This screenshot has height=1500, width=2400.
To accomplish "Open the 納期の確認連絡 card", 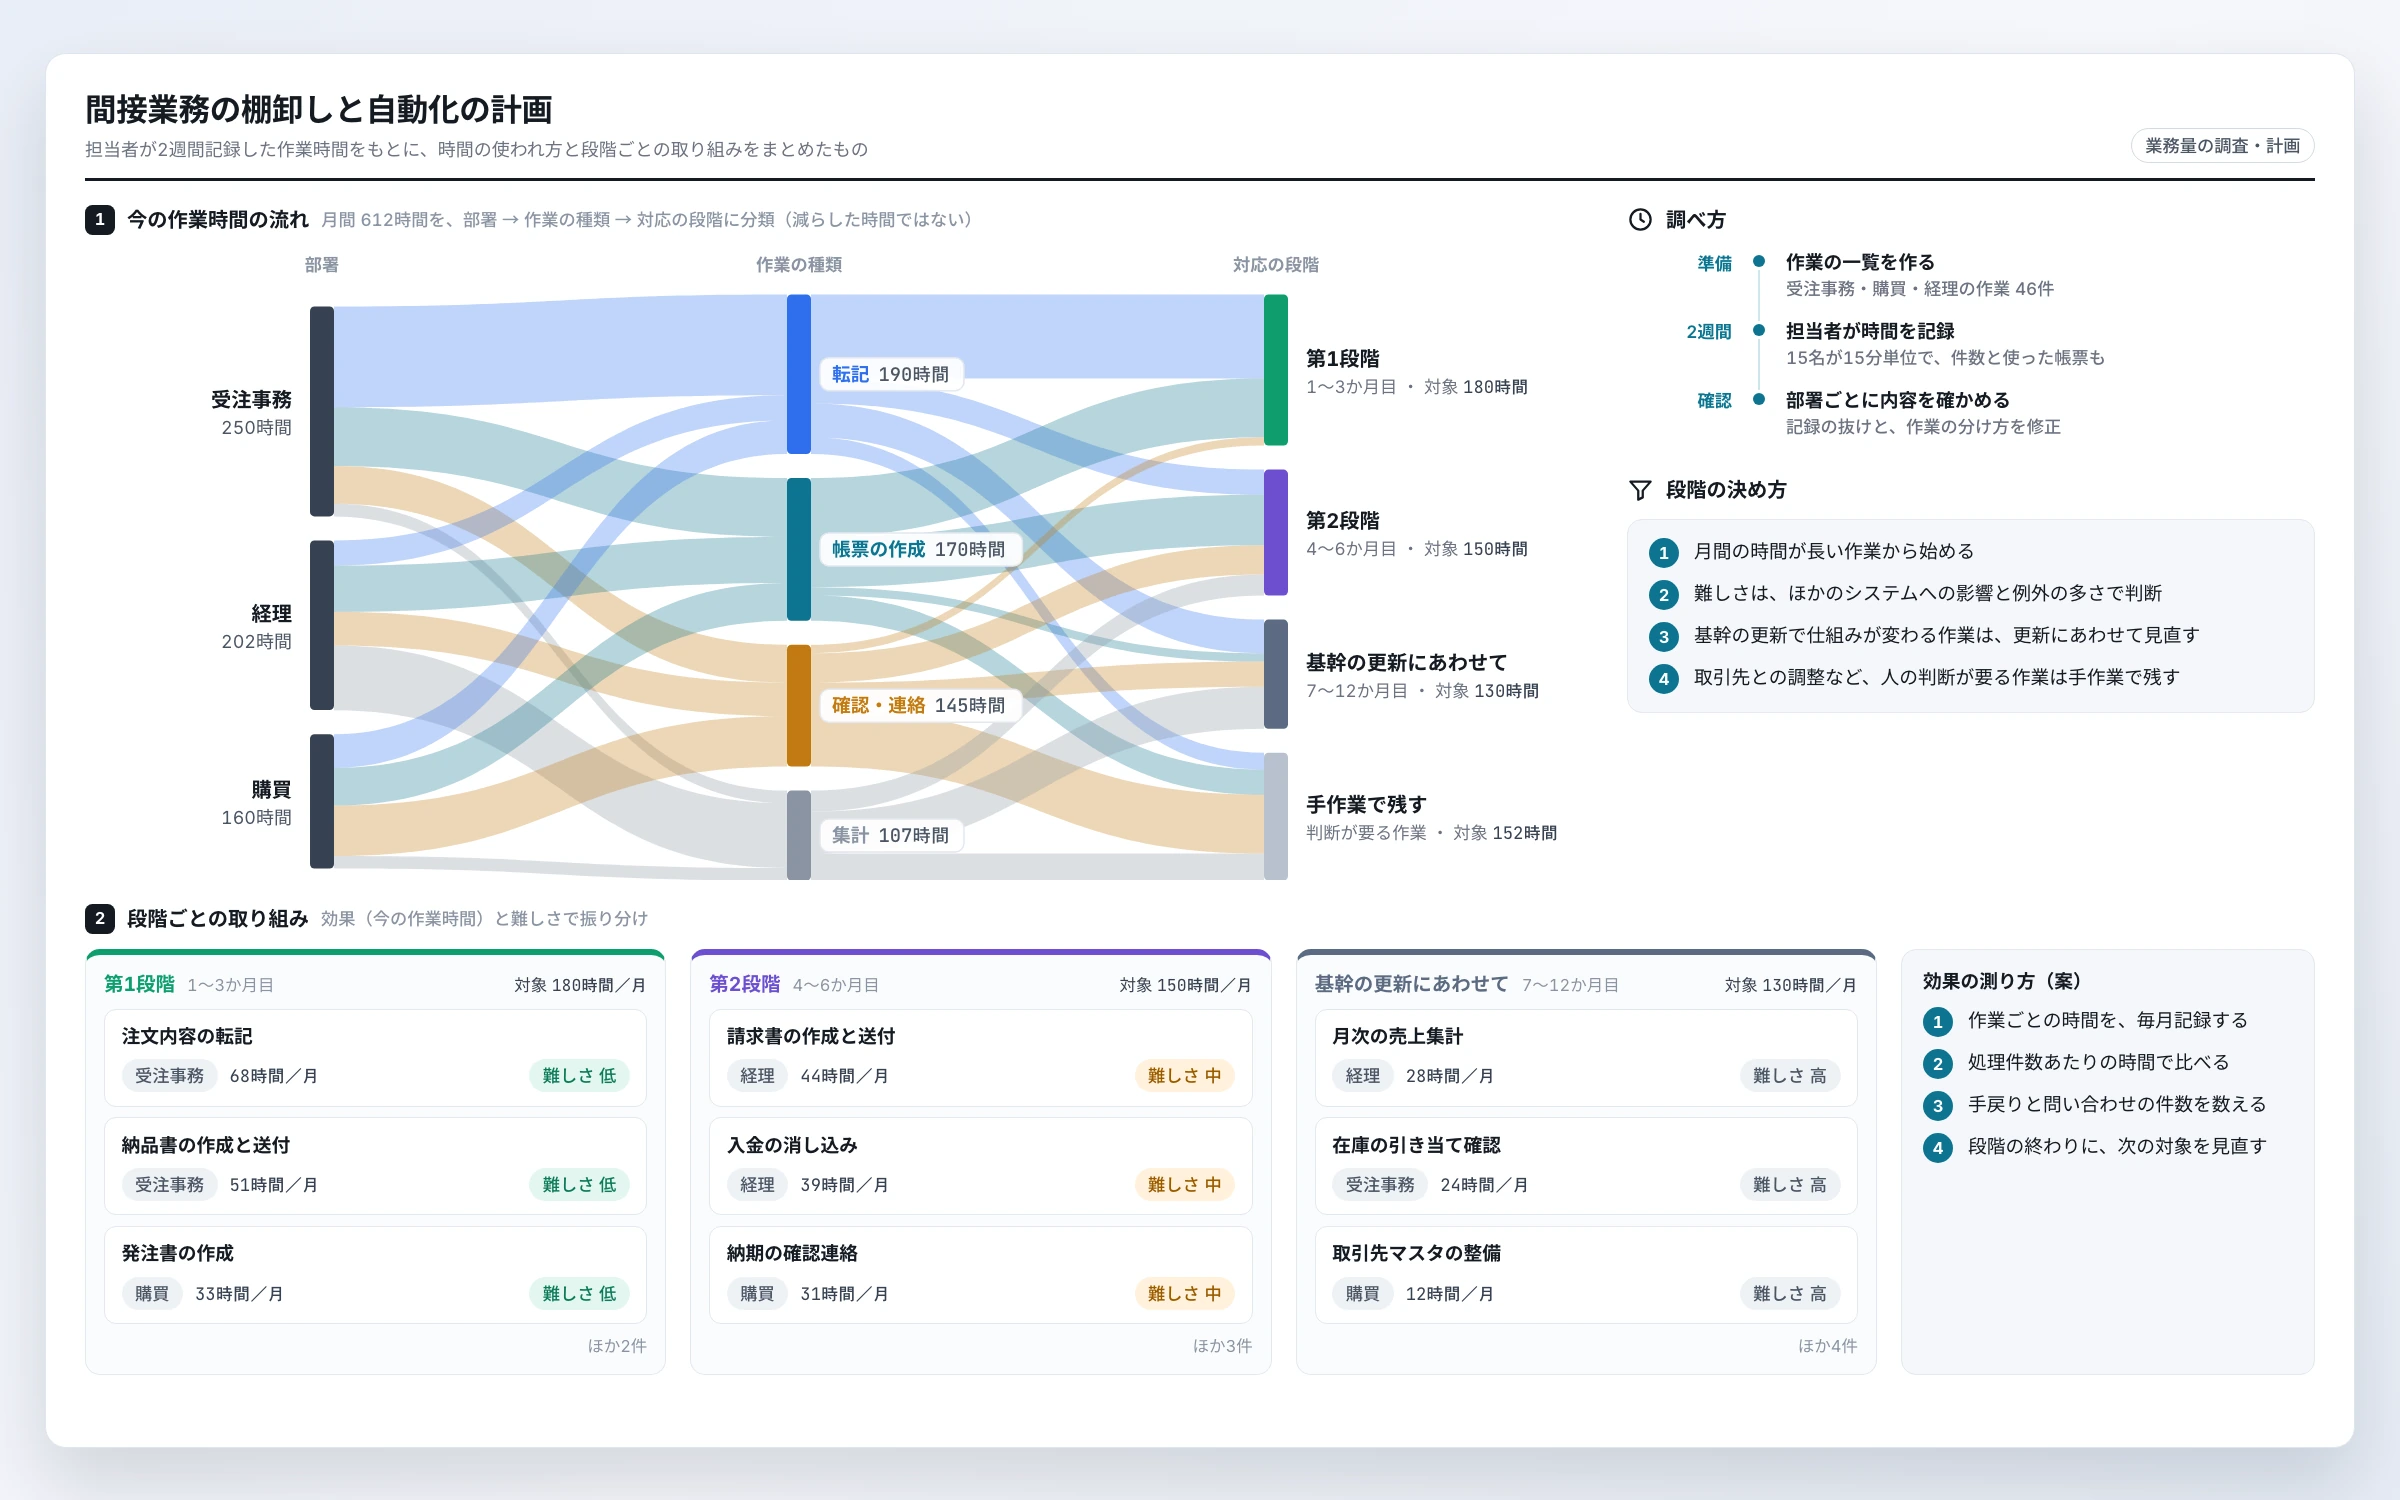I will 980,1275.
